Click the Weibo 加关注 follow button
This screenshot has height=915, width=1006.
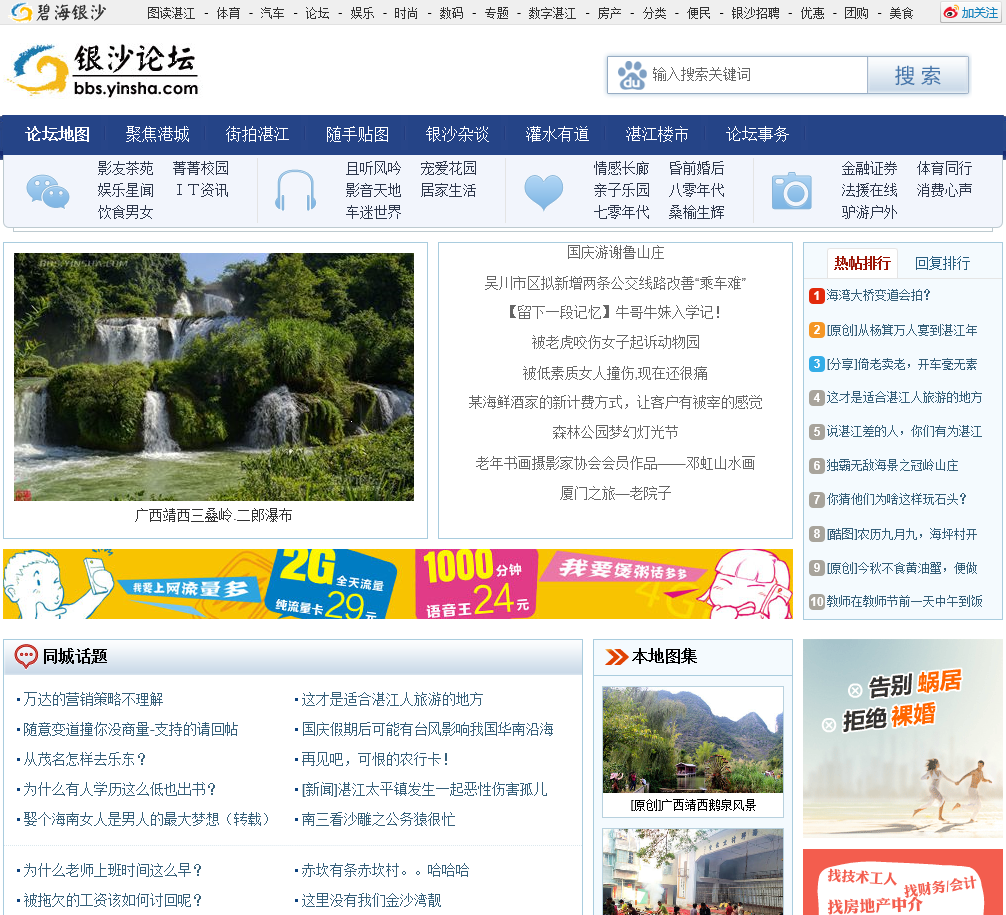971,12
